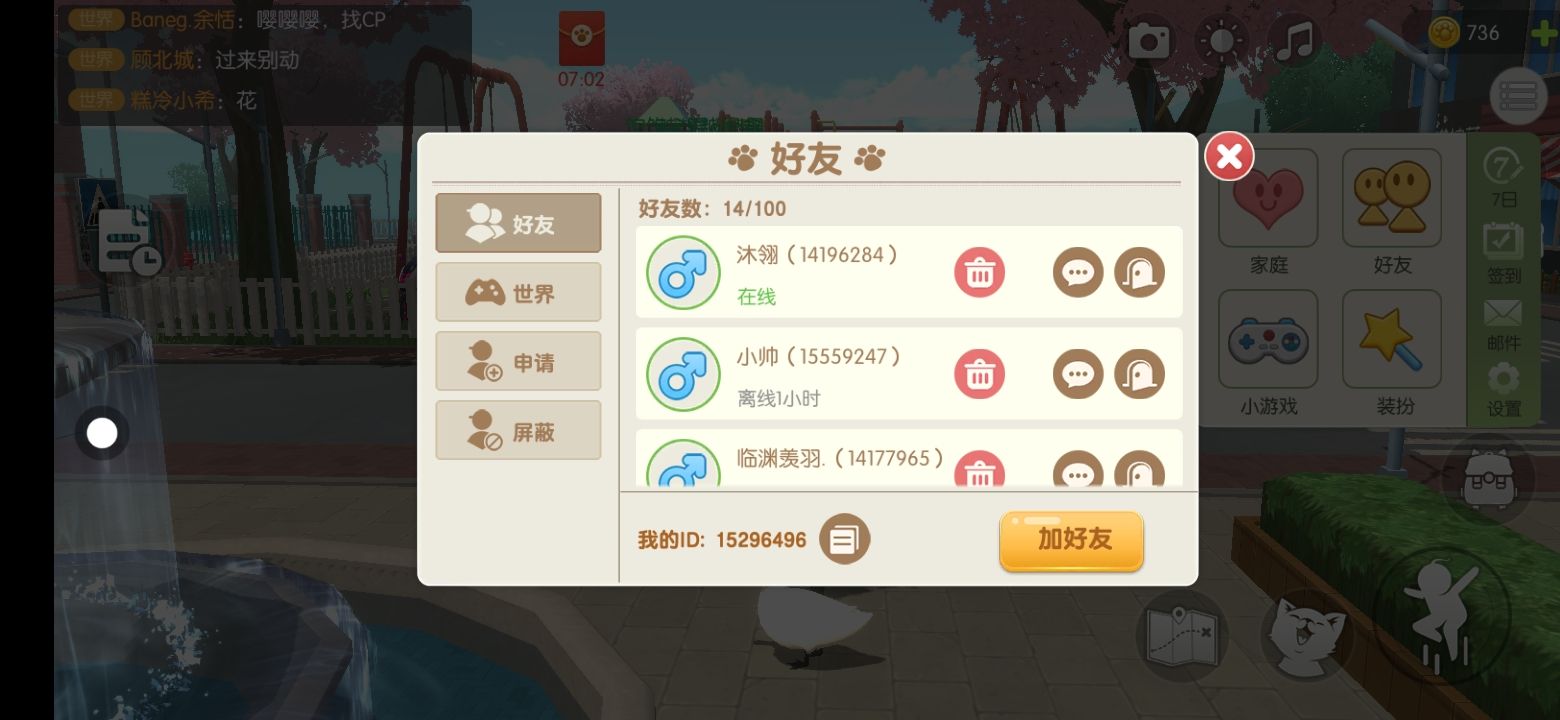Image resolution: width=1560 pixels, height=720 pixels.
Task: Delete friend 沐翎 with trash icon
Action: [x=979, y=272]
